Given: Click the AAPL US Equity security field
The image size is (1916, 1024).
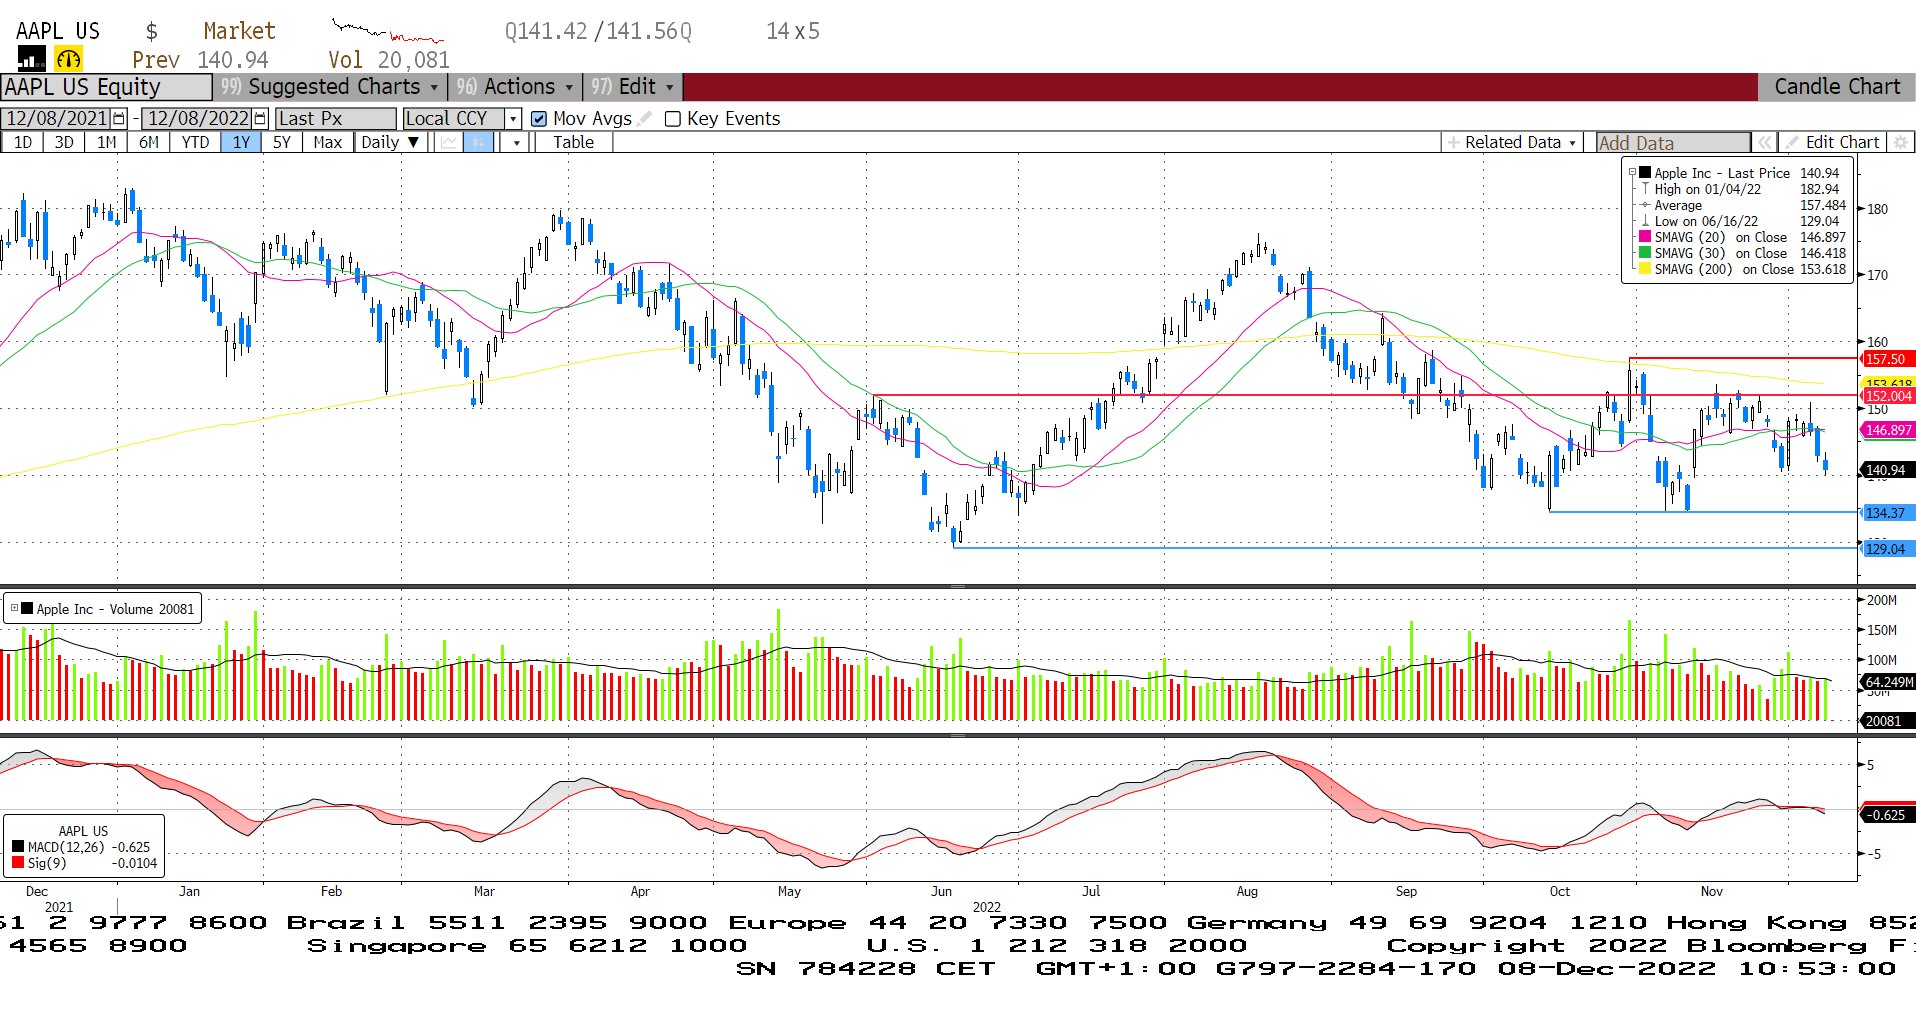Looking at the screenshot, I should coord(106,87).
